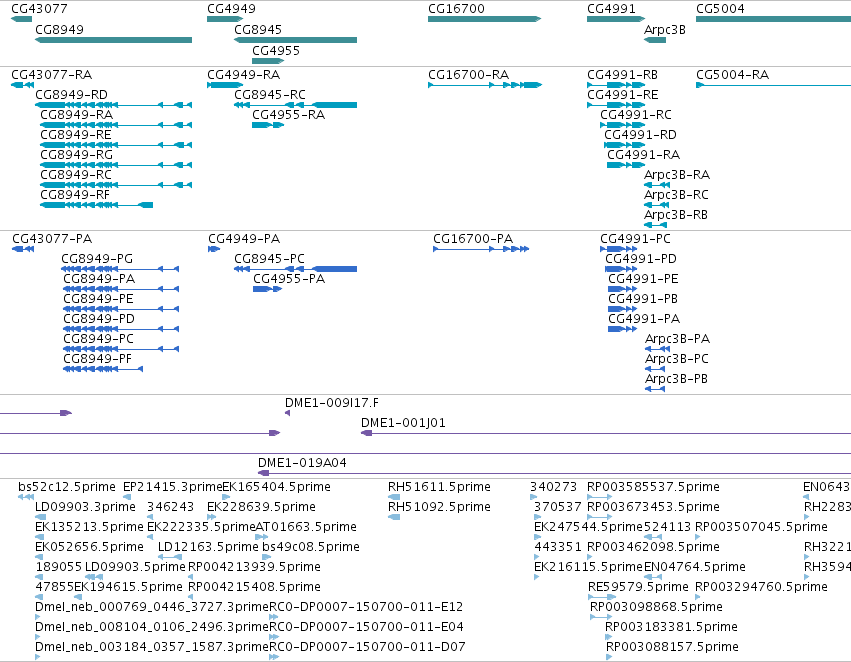Click the CG4991 gene label
This screenshot has width=851, height=662.
coord(611,9)
